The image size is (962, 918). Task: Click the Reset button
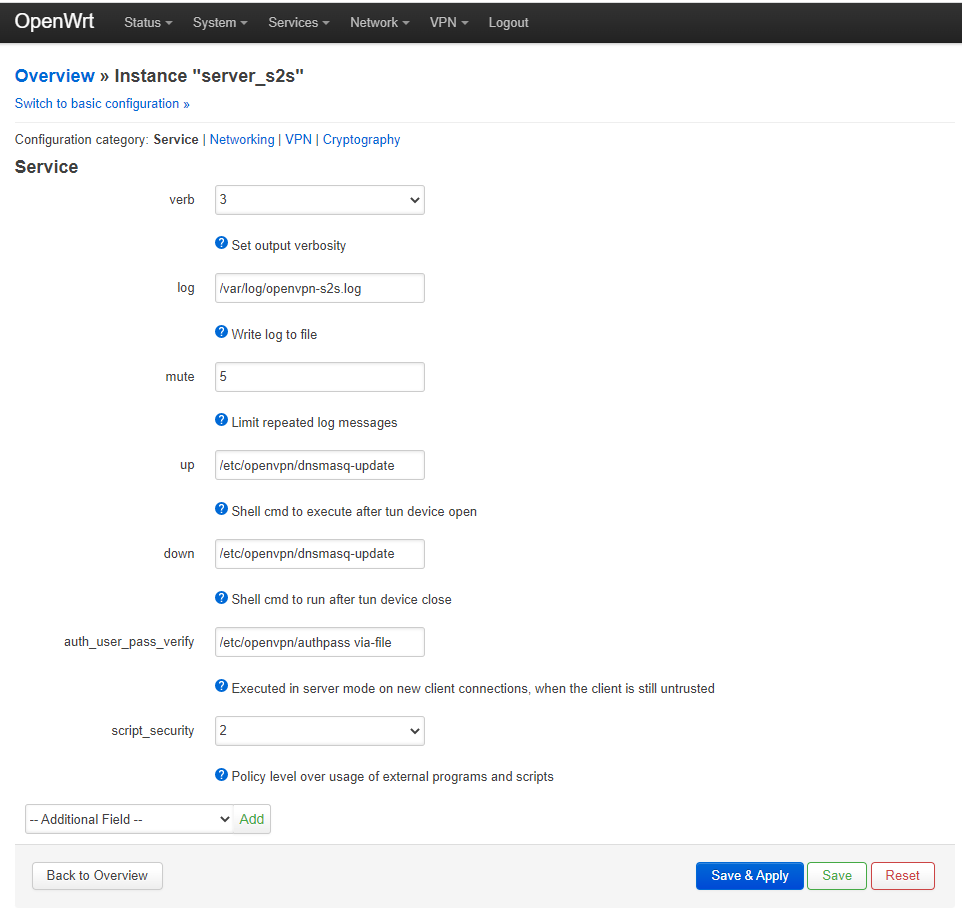(902, 876)
